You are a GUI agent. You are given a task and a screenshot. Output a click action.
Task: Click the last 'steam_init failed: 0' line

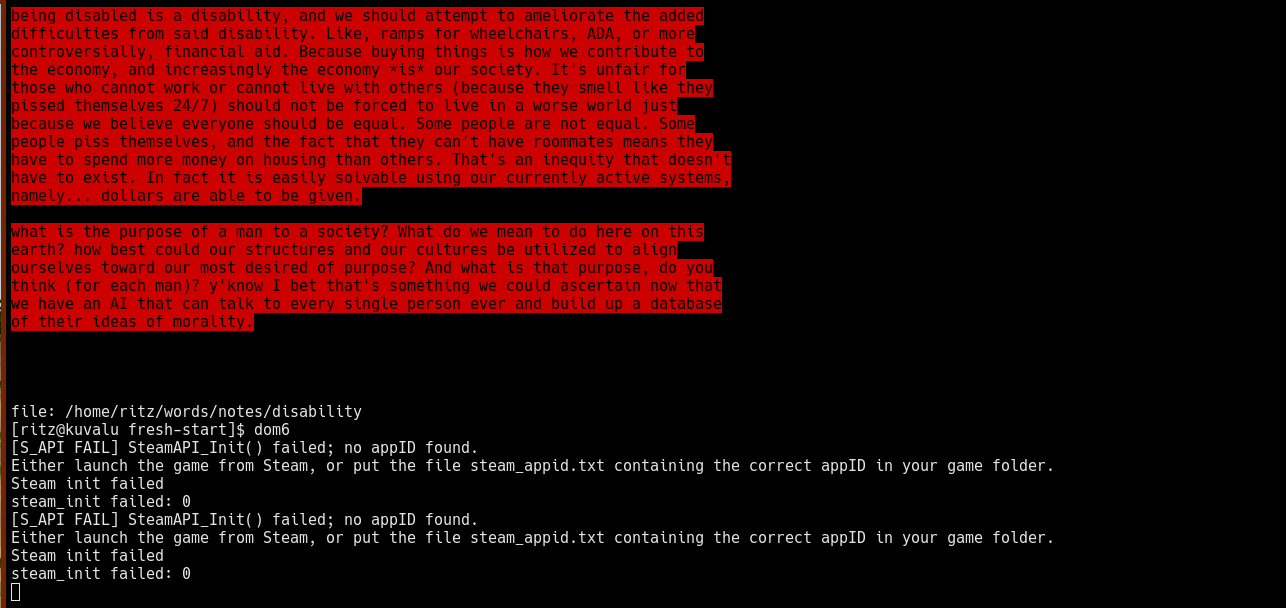(x=101, y=573)
